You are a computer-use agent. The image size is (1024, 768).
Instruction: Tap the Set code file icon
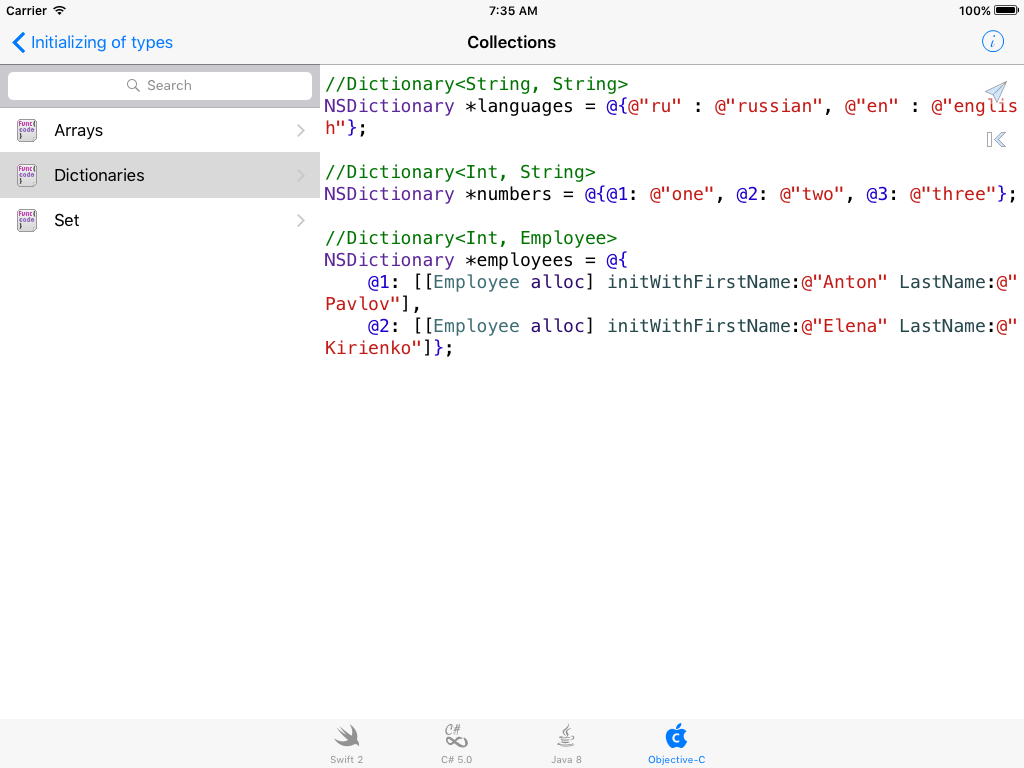tap(27, 220)
